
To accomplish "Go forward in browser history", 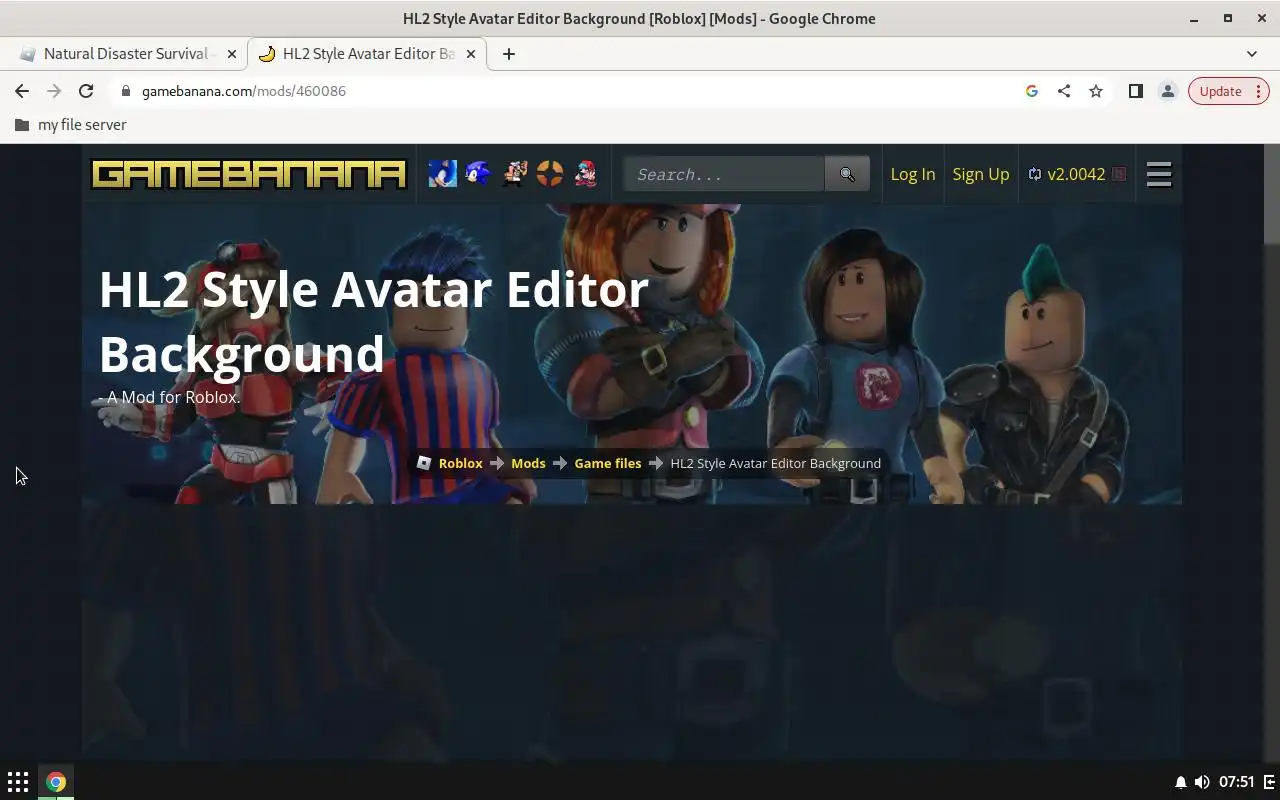I will point(54,91).
